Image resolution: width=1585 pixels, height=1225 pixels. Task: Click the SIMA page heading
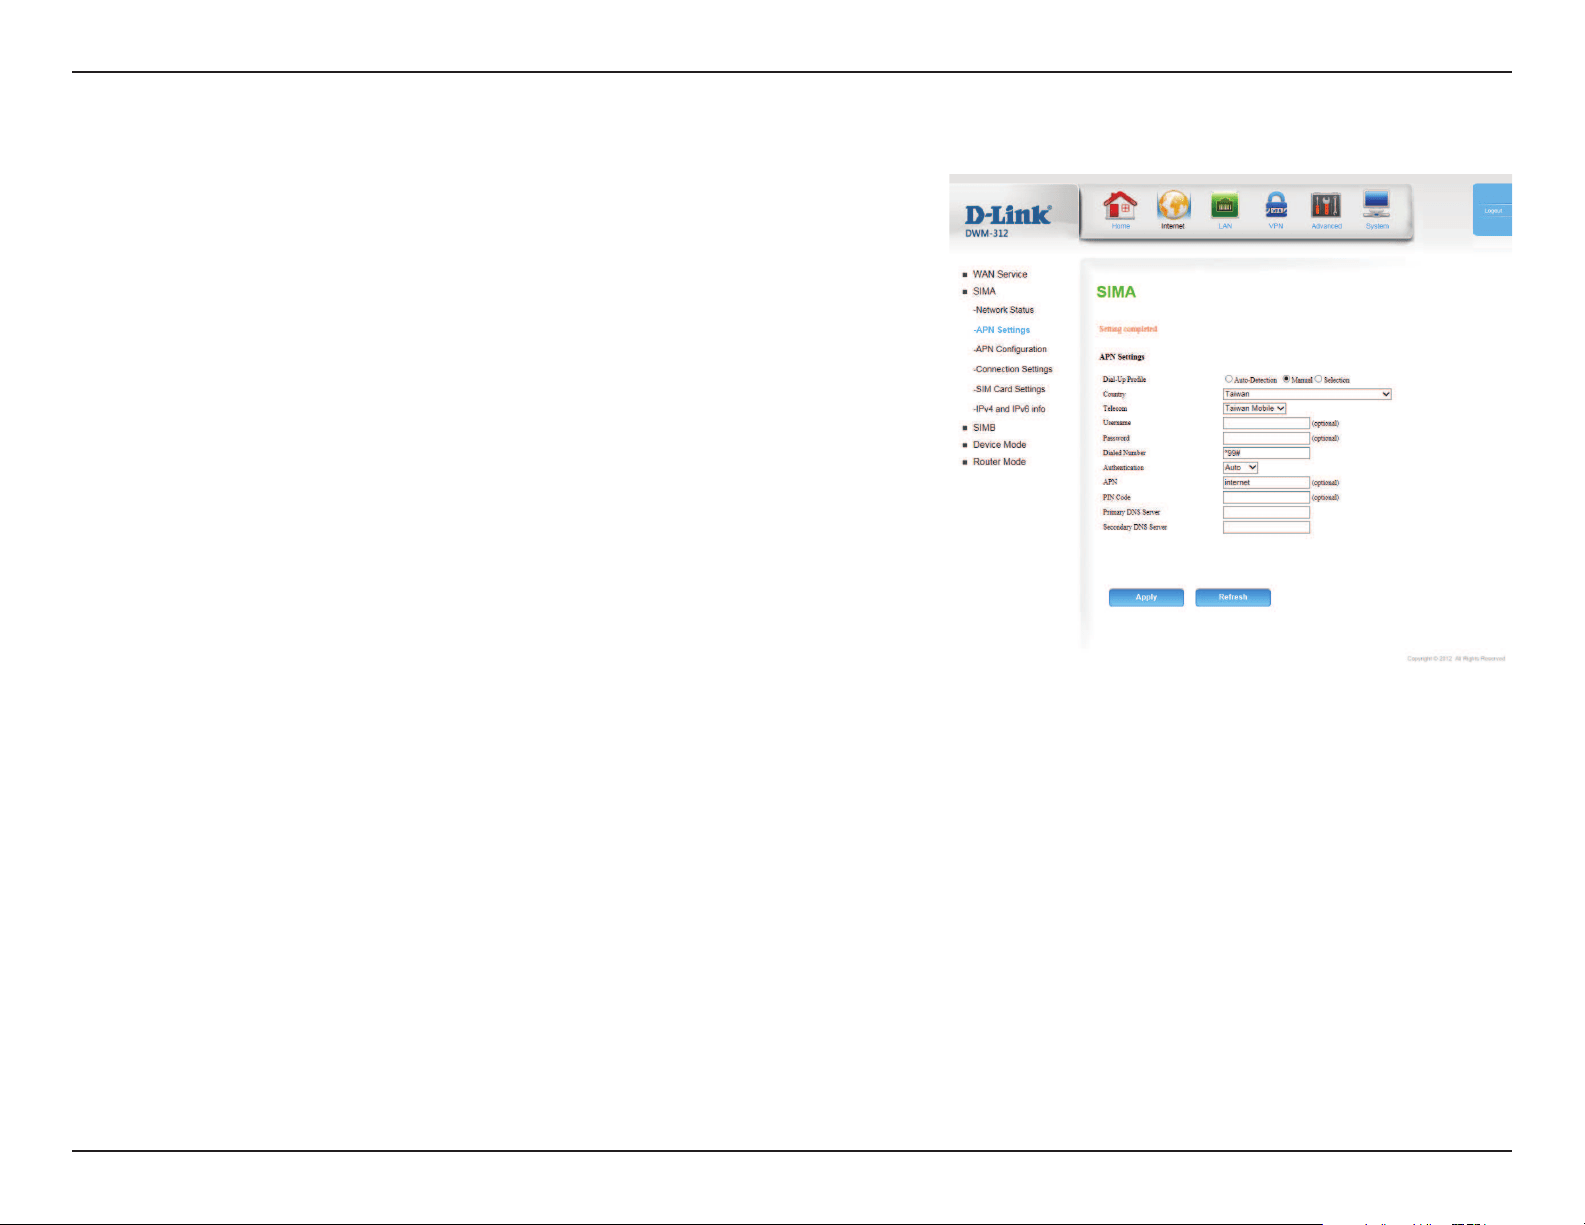(1116, 292)
